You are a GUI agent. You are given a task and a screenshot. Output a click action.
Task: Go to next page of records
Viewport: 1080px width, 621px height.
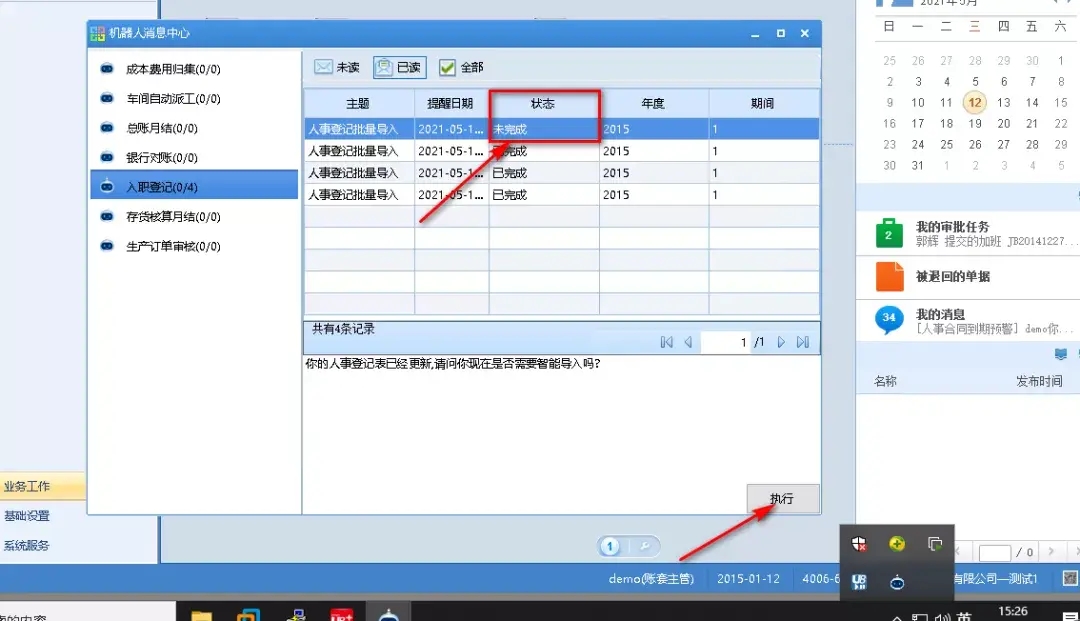pyautogui.click(x=781, y=342)
